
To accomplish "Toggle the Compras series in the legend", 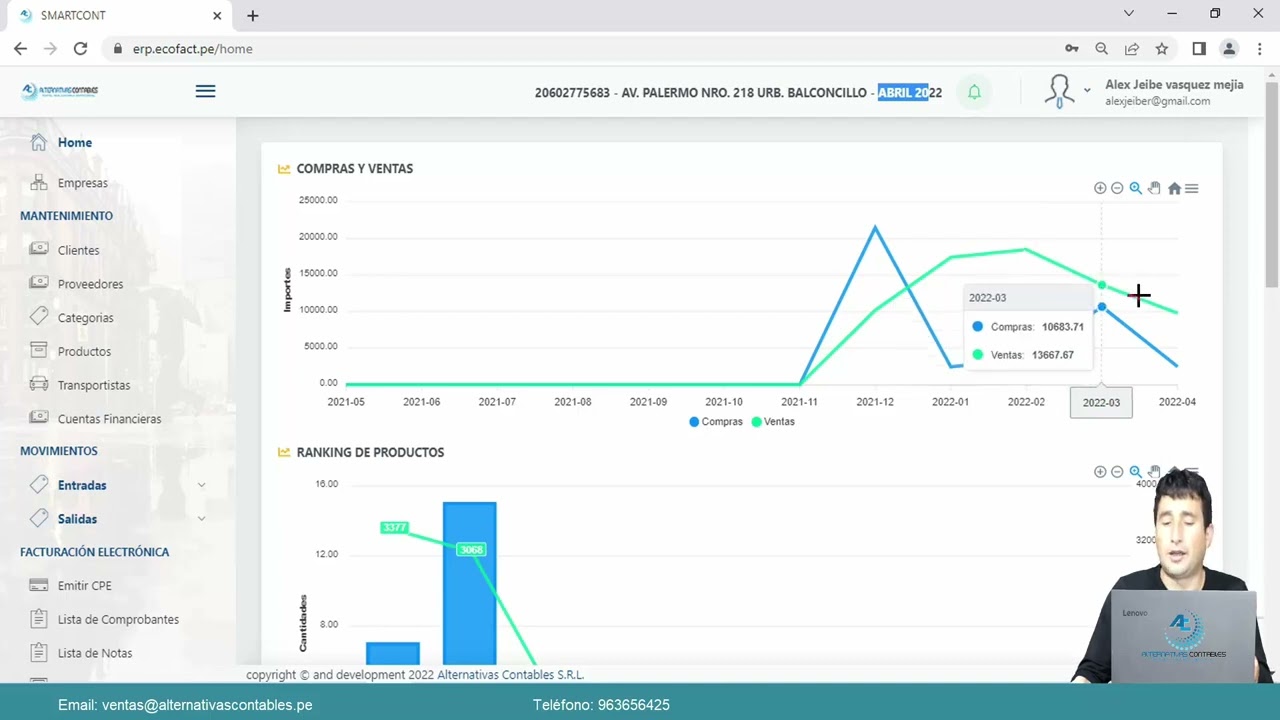I will click(x=716, y=422).
